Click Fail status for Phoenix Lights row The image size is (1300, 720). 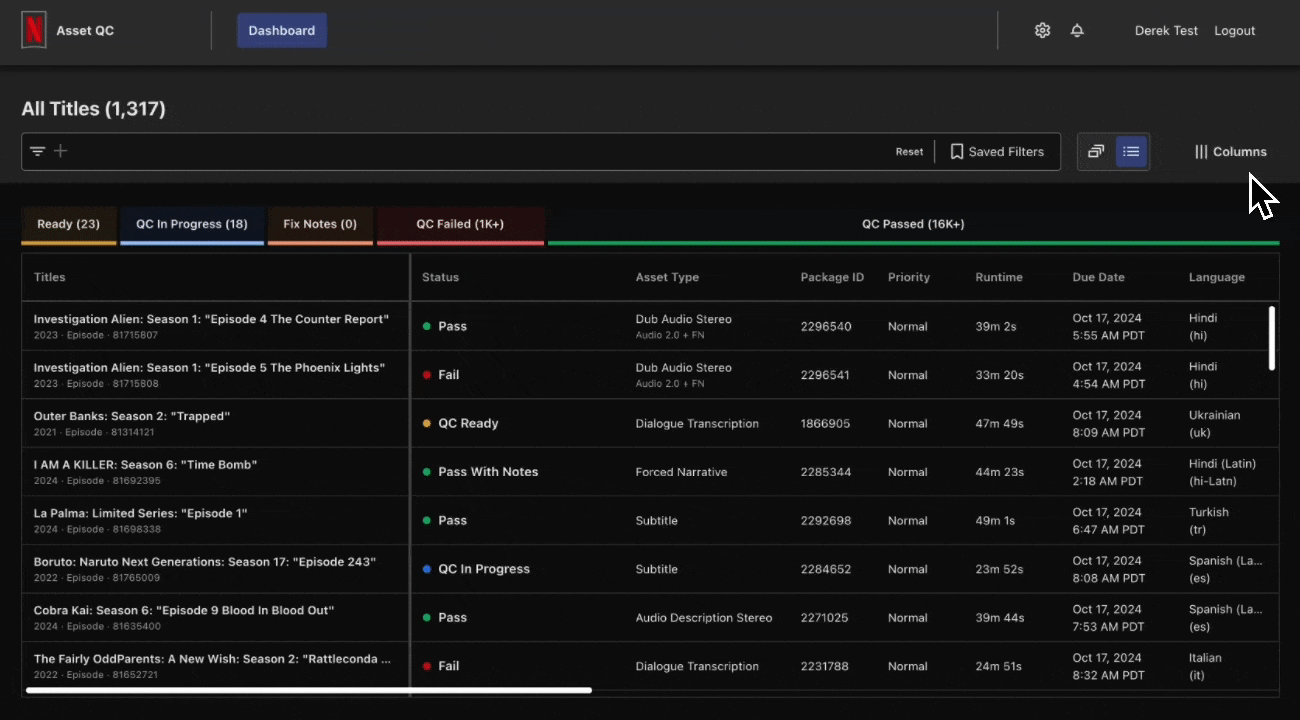441,375
